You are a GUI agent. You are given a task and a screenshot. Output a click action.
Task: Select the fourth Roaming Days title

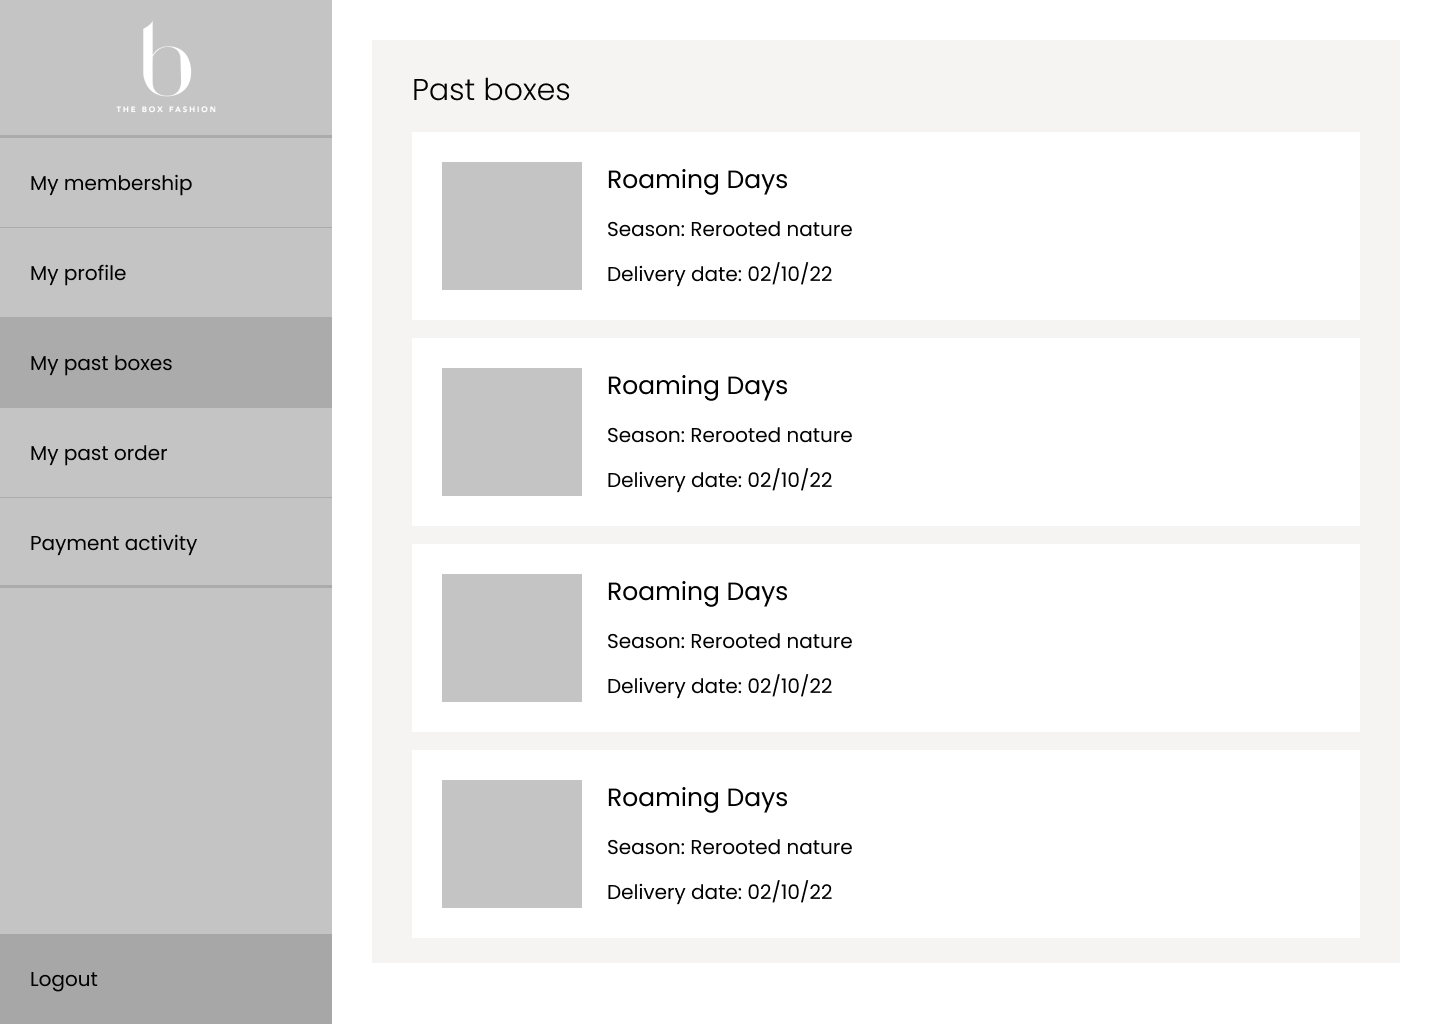(698, 798)
